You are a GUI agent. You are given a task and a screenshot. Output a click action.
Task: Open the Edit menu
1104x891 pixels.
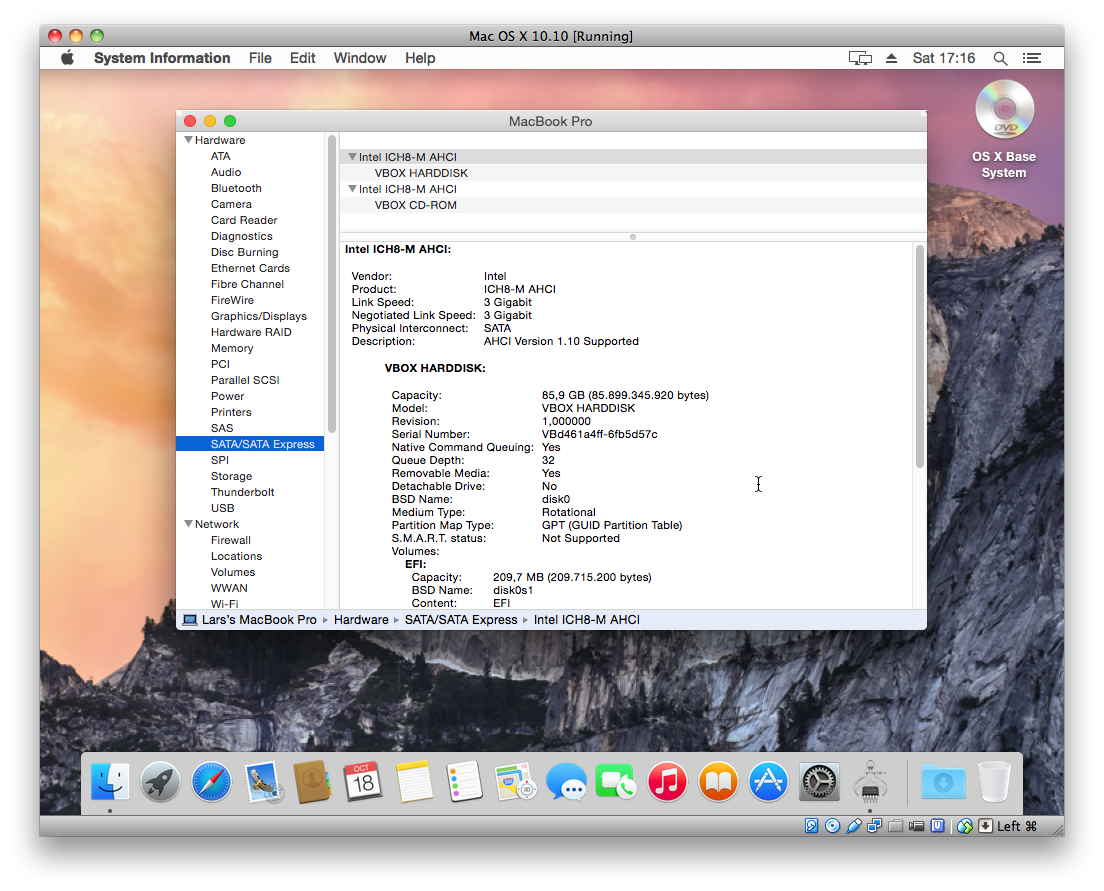click(303, 58)
